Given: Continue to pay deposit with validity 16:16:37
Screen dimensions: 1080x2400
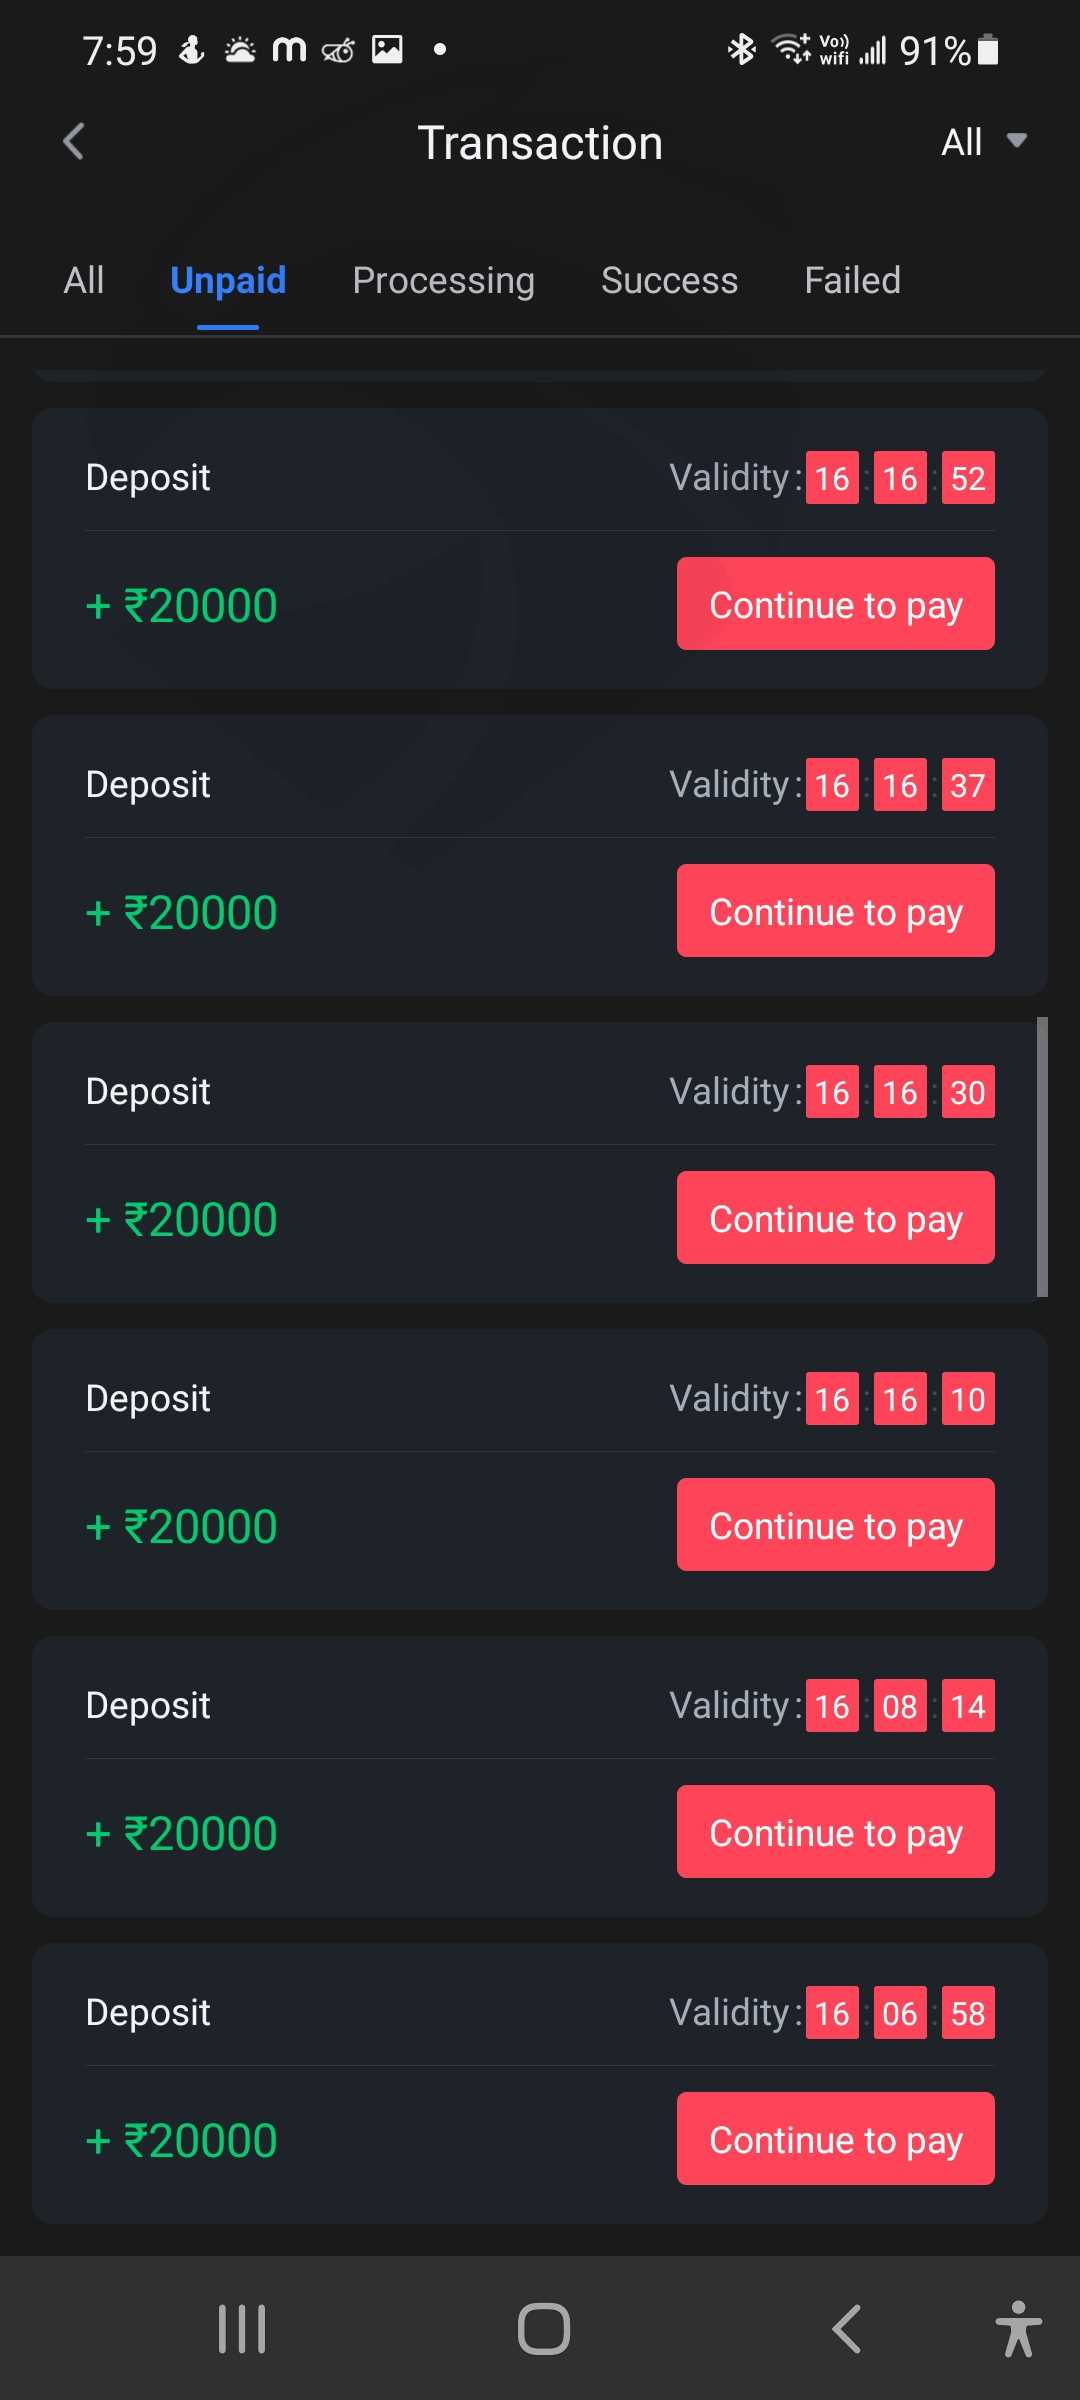Looking at the screenshot, I should (835, 911).
